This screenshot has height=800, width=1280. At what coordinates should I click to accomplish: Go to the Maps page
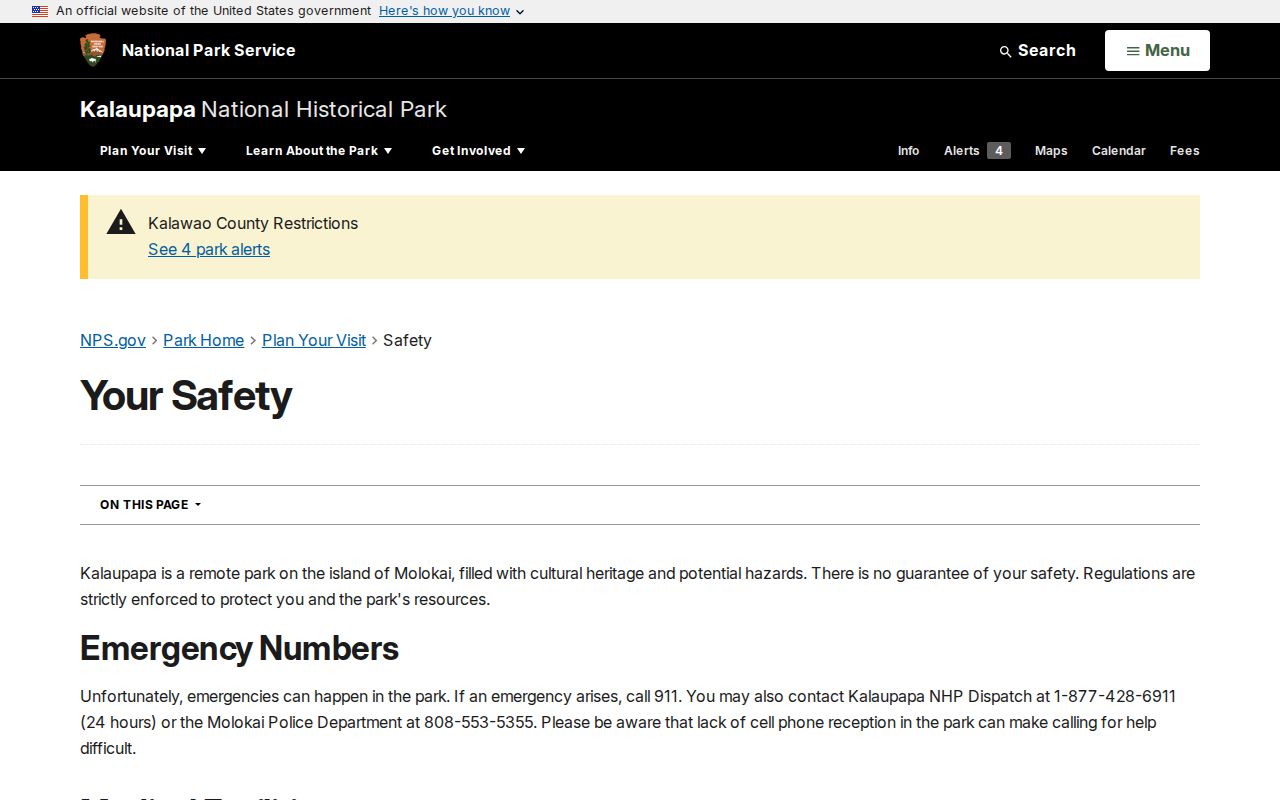(x=1051, y=151)
